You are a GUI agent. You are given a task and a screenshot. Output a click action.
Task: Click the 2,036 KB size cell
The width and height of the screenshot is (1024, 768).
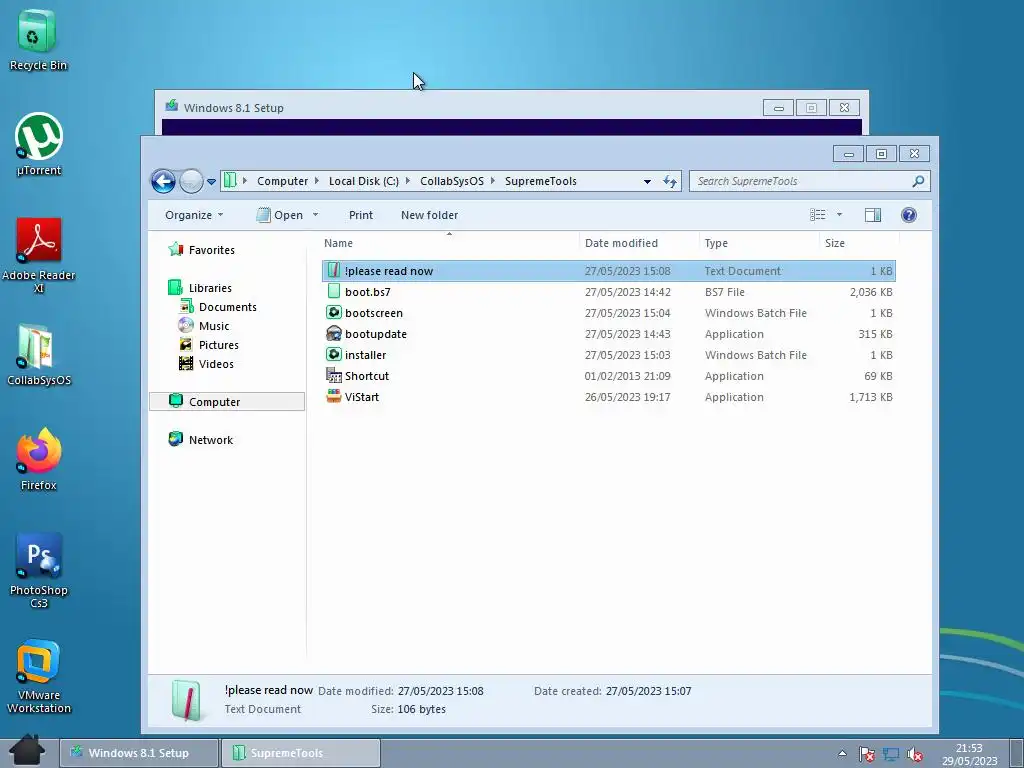point(871,292)
